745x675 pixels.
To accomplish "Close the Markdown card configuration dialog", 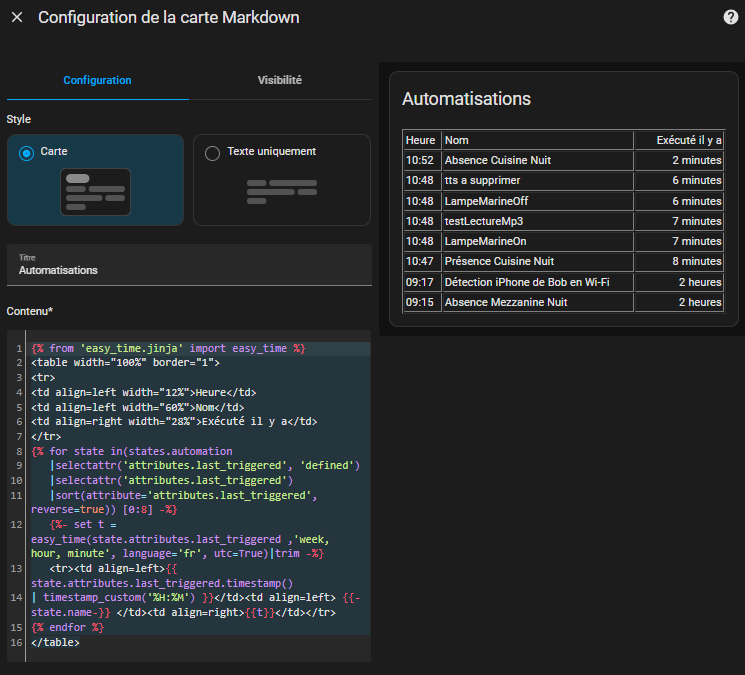I will click(x=17, y=18).
